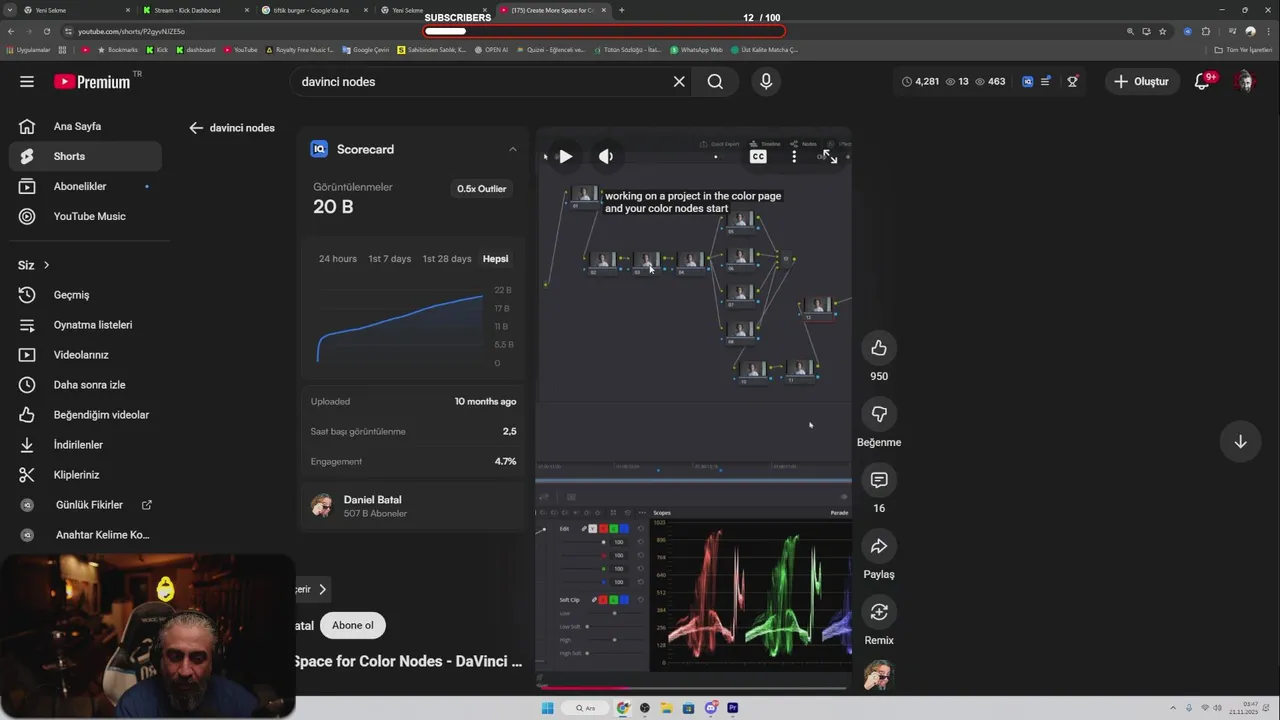Open Ana Sayfa in sidebar
Screen dimensions: 1280x720
click(86, 126)
